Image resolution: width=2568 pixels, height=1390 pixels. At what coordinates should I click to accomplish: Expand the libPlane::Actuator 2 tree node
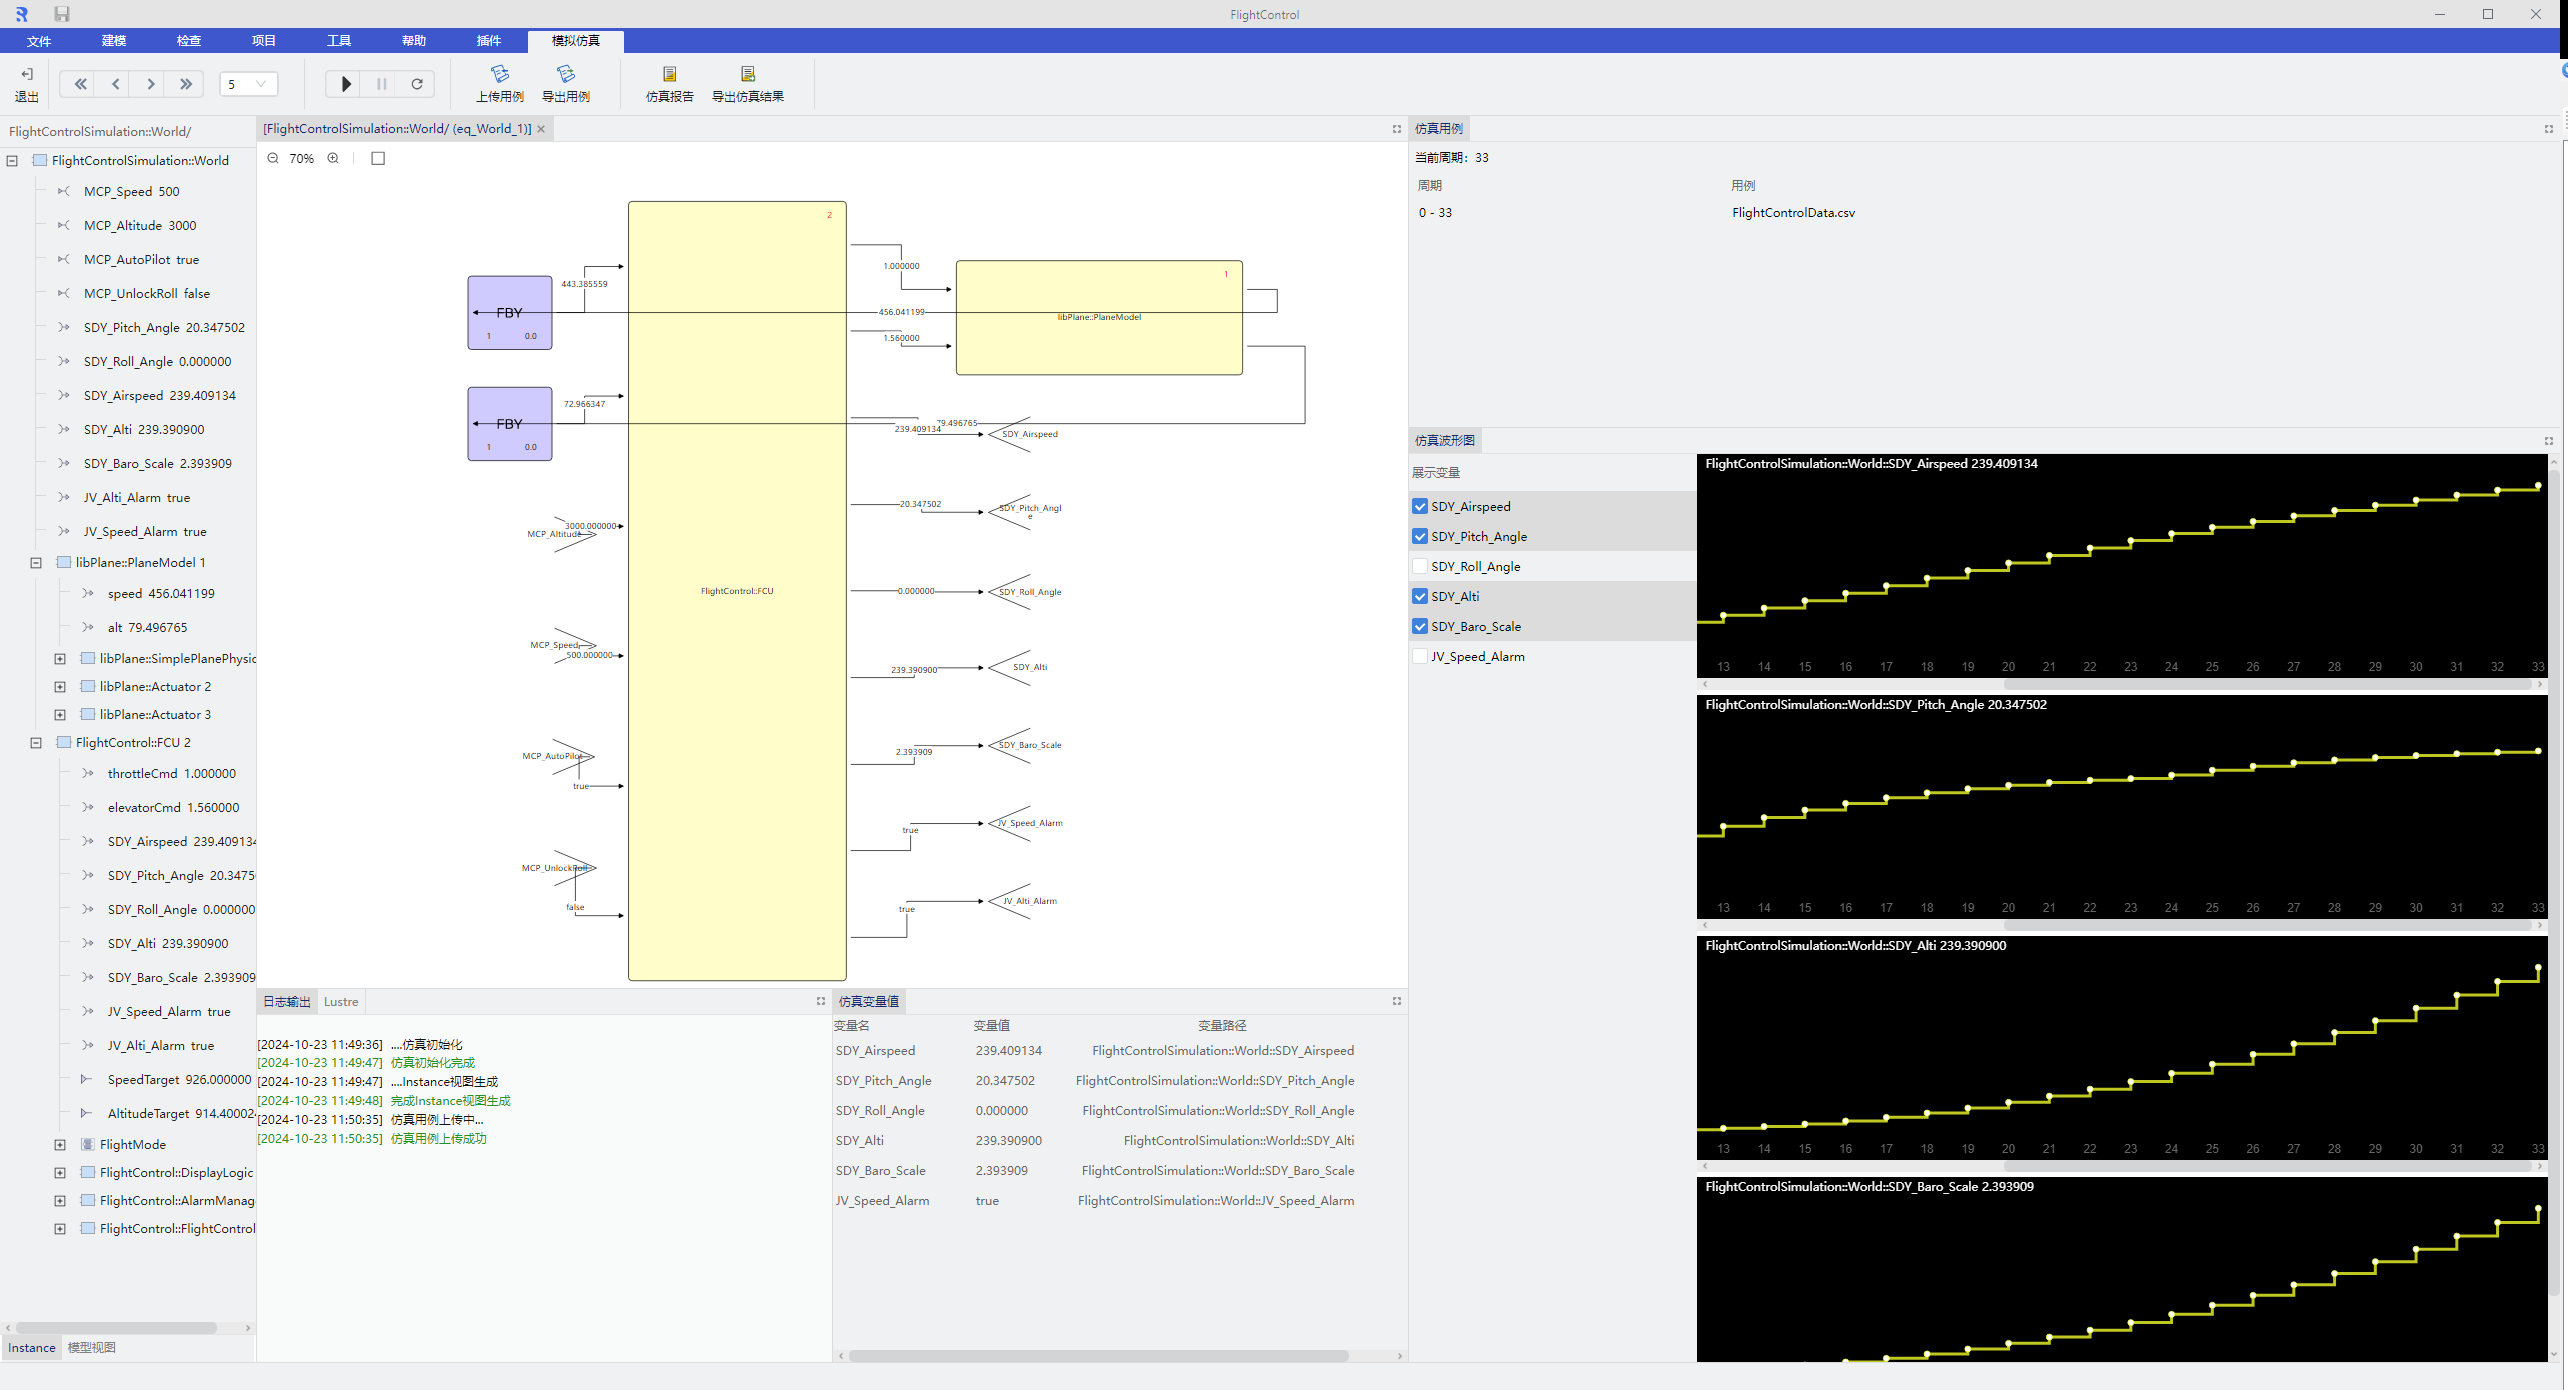click(x=60, y=687)
